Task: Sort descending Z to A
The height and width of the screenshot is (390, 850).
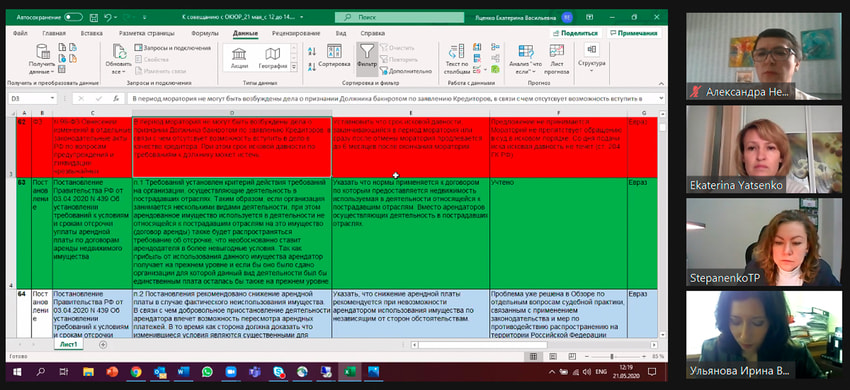Action: coord(312,67)
